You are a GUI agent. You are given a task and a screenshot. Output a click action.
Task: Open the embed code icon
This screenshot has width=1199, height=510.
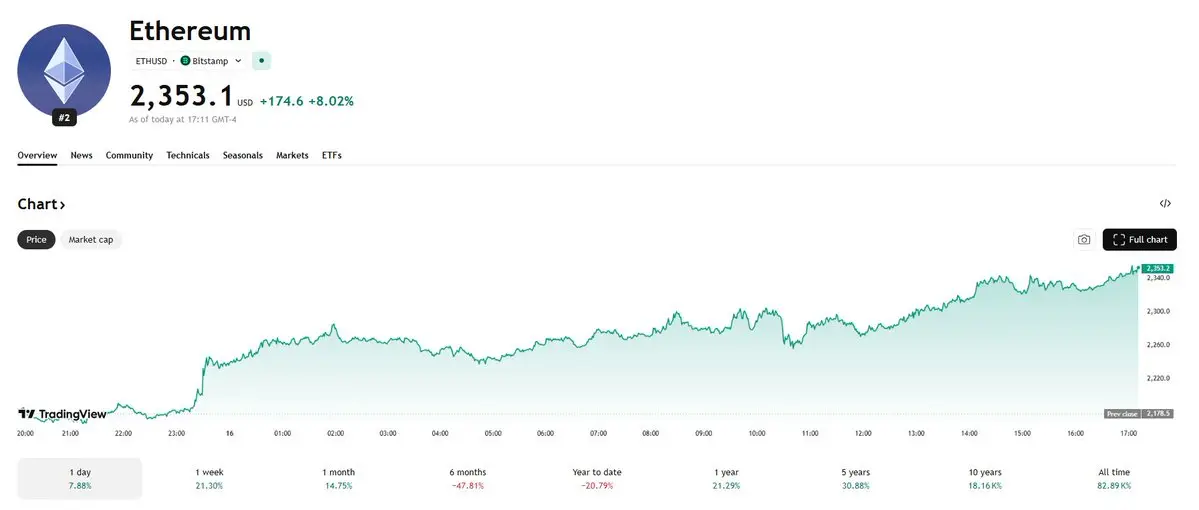coord(1165,204)
